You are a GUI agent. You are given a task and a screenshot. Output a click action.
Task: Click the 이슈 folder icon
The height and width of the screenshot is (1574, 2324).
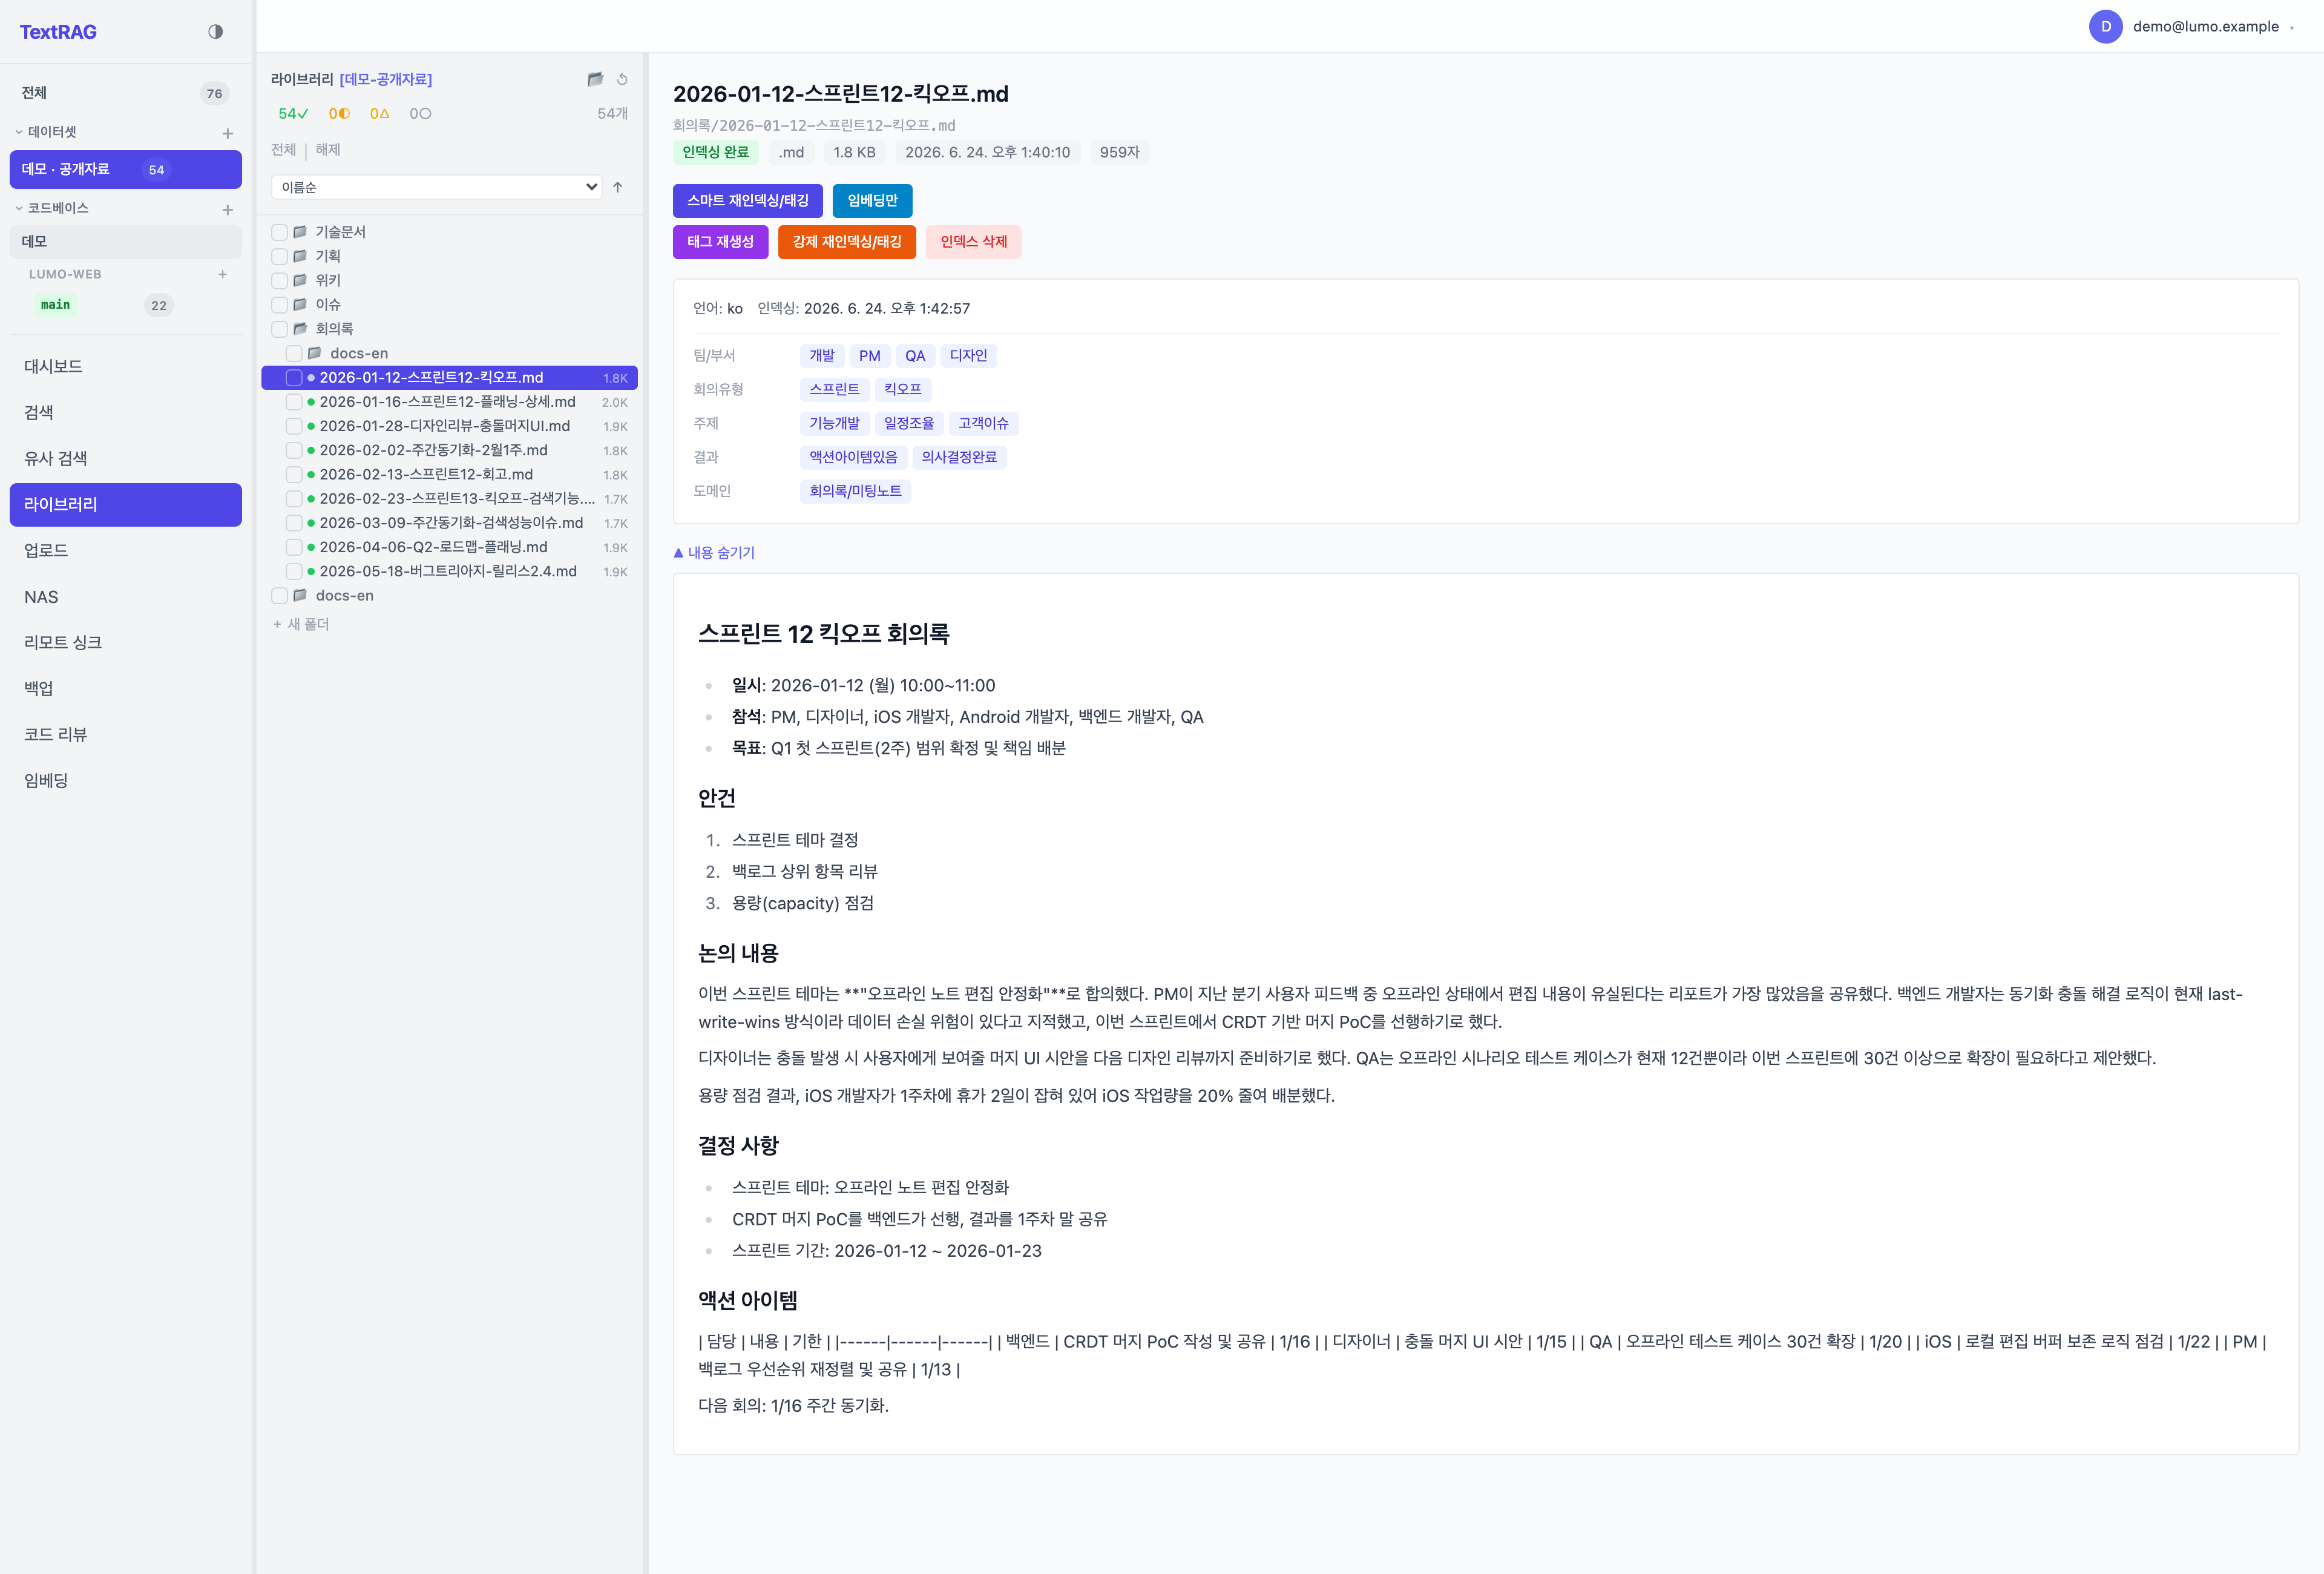click(x=300, y=304)
